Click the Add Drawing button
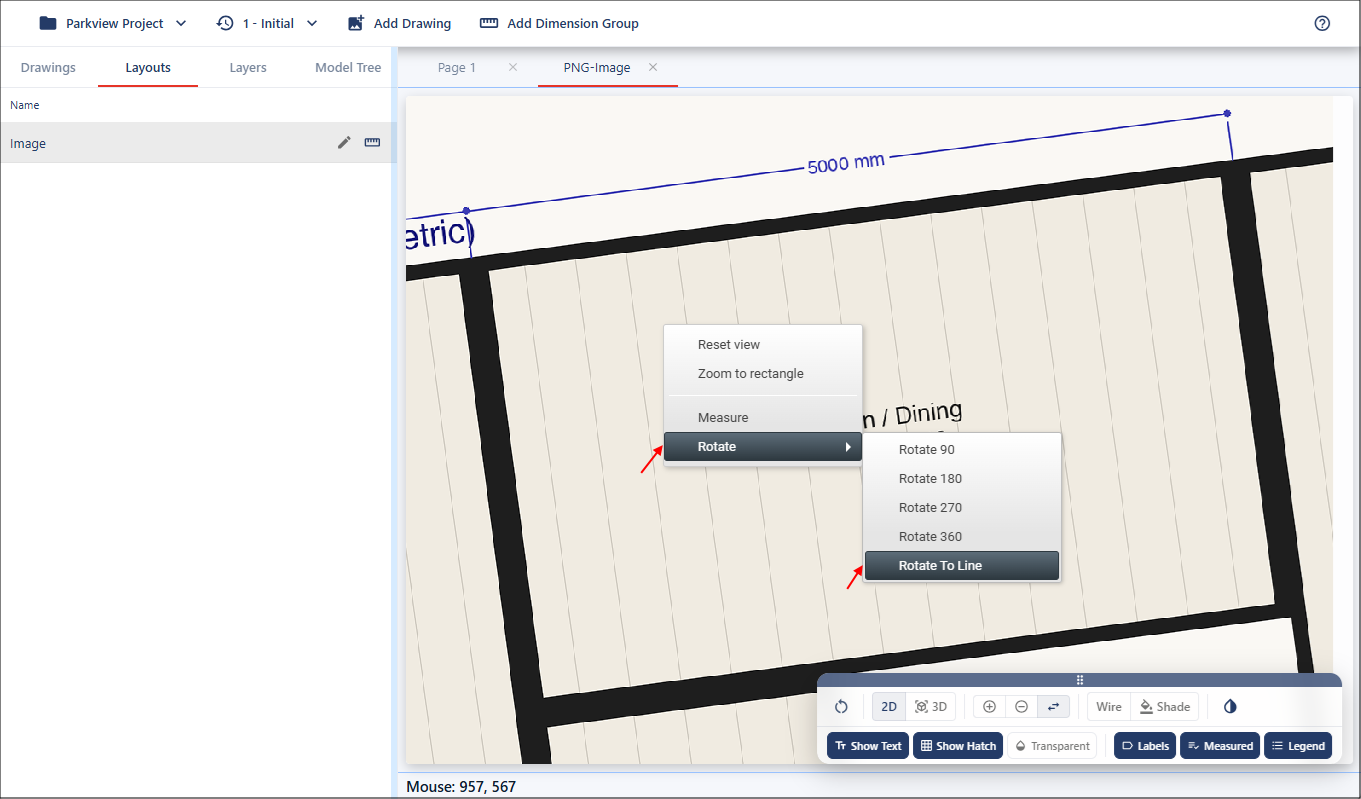 coord(399,23)
